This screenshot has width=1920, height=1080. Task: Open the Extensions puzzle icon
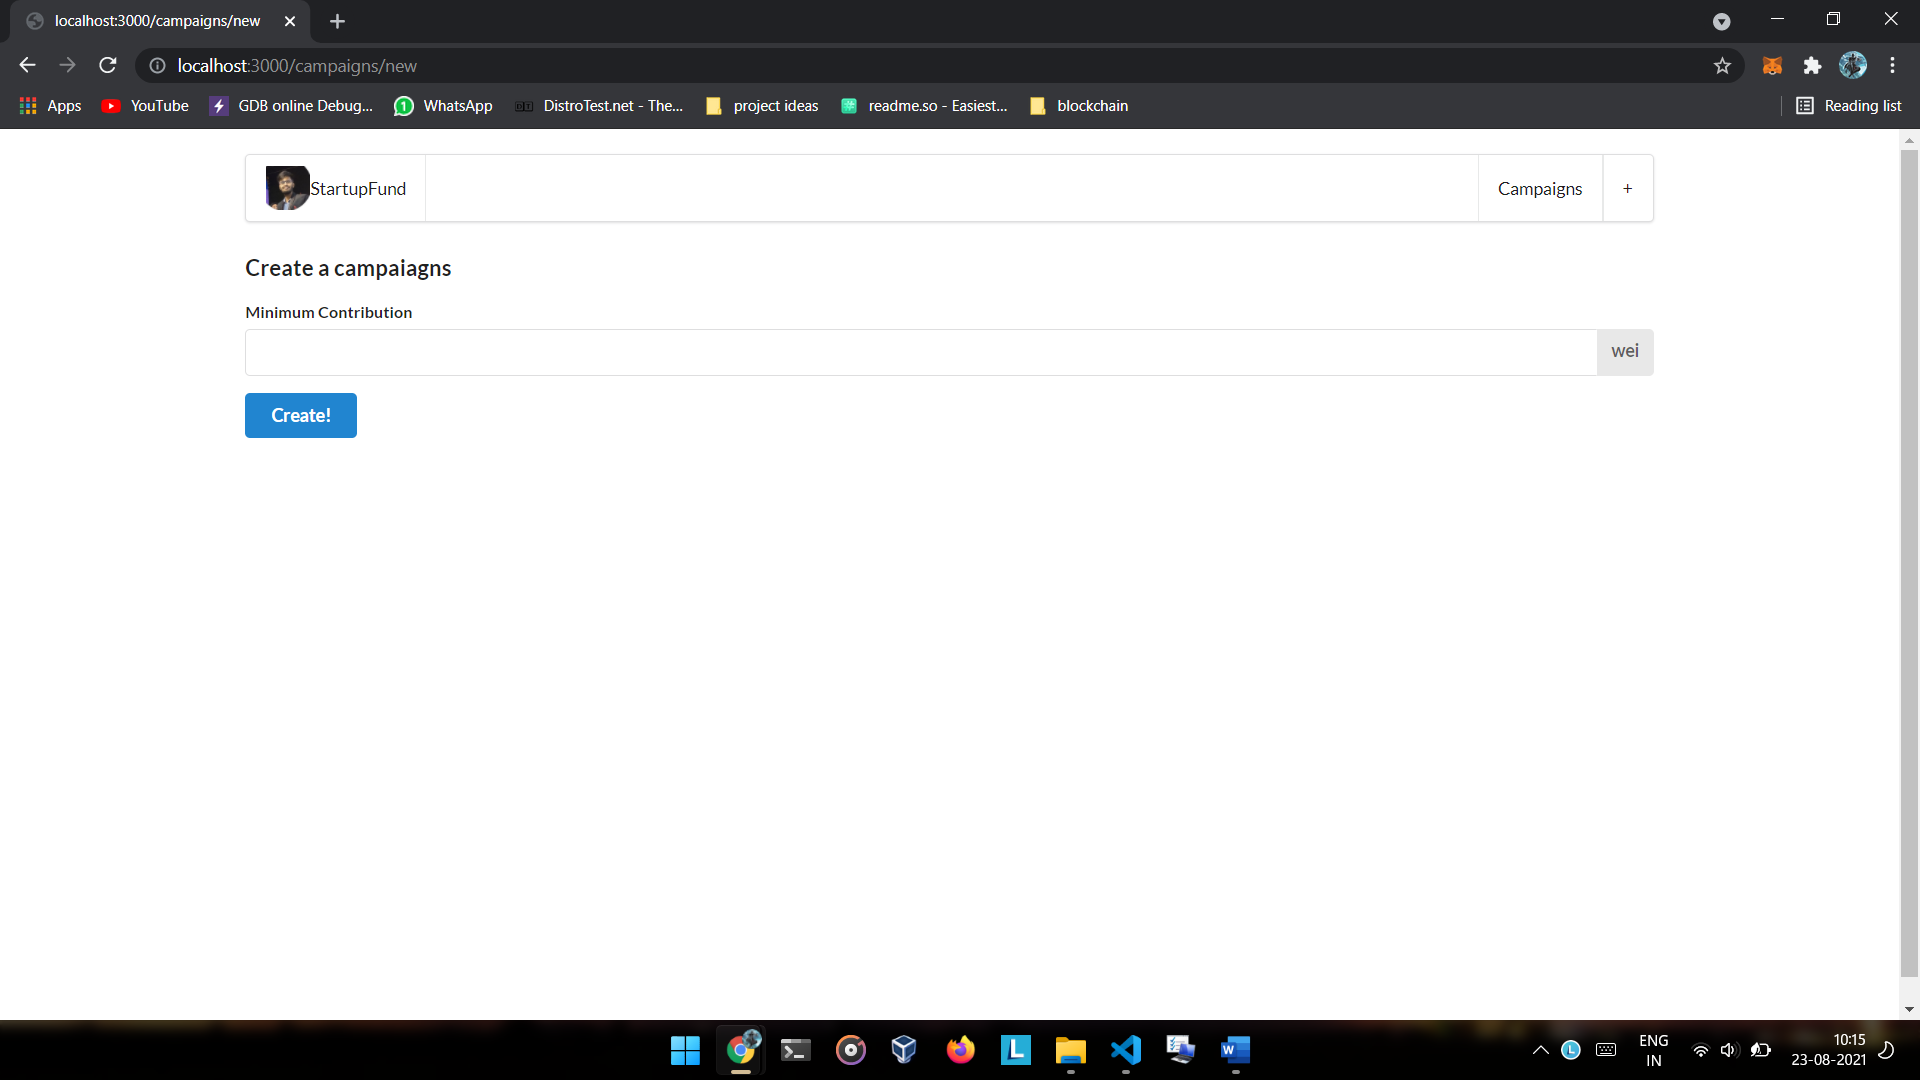pyautogui.click(x=1812, y=66)
